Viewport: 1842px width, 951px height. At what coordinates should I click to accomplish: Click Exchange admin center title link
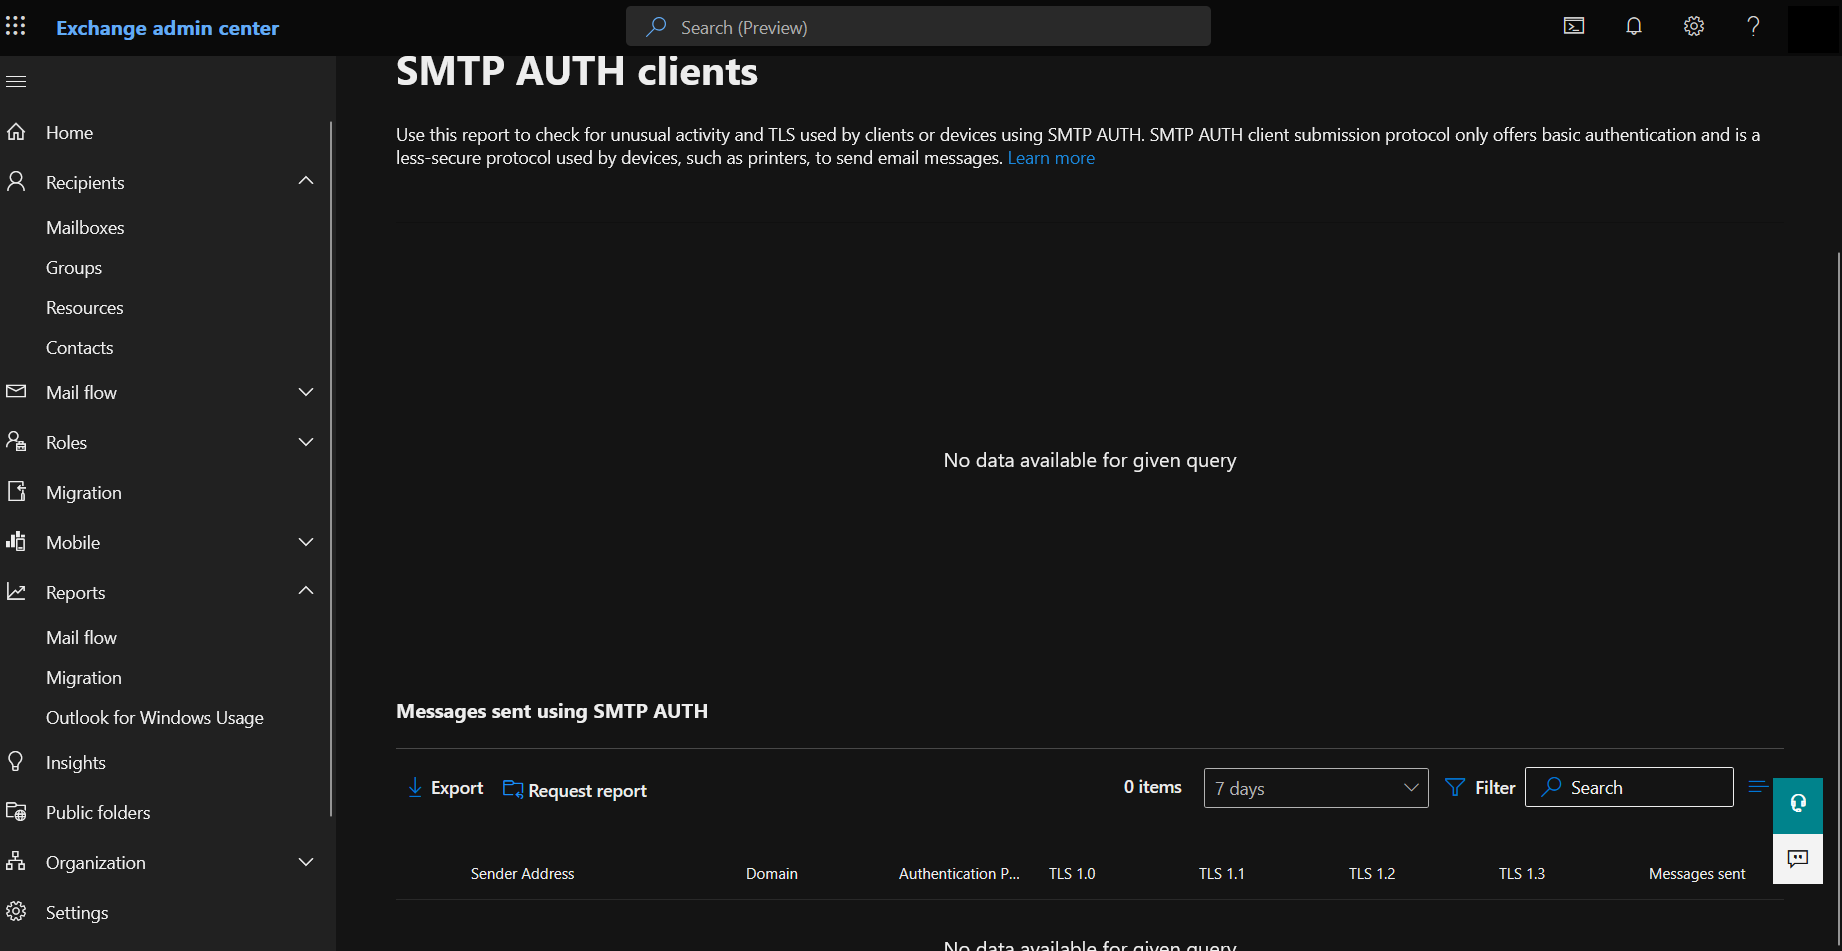[x=167, y=28]
